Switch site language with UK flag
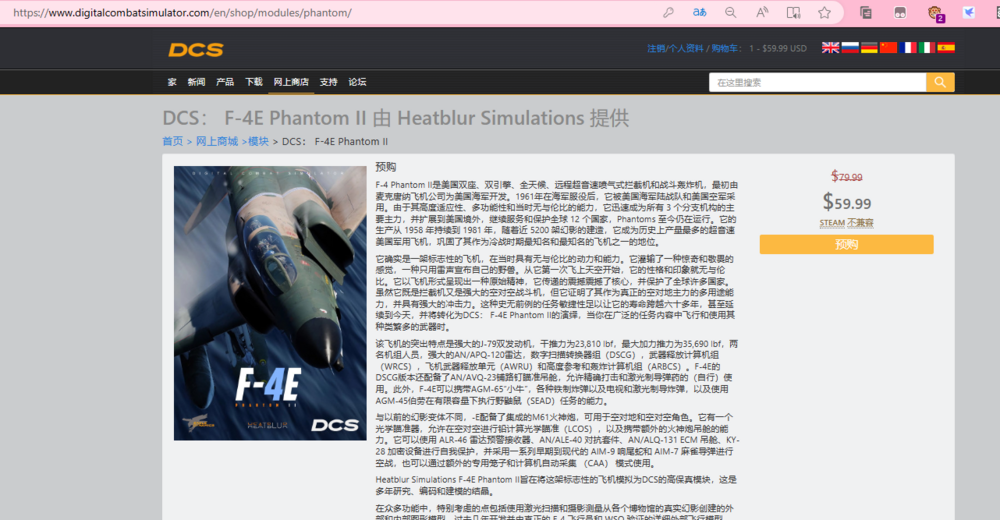Screen dimensions: 1000x520 [x=830, y=47]
